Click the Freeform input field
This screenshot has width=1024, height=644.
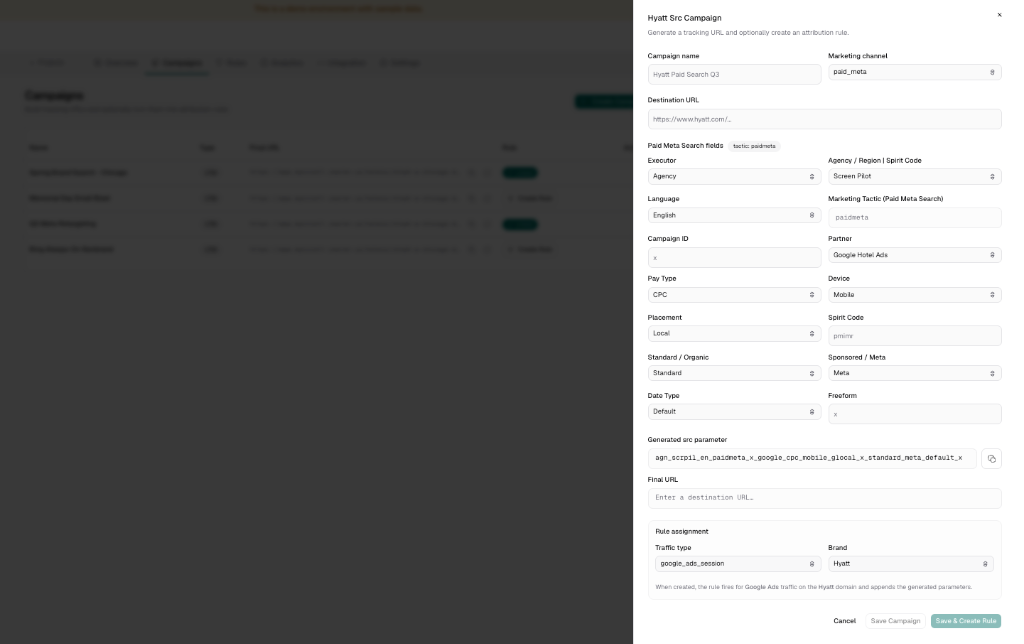tap(914, 414)
